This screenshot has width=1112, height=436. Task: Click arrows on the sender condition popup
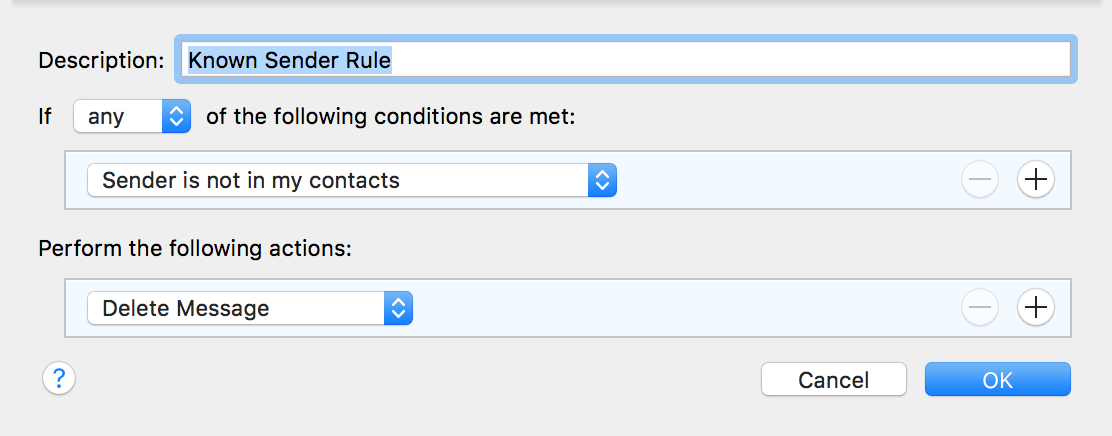[x=602, y=180]
